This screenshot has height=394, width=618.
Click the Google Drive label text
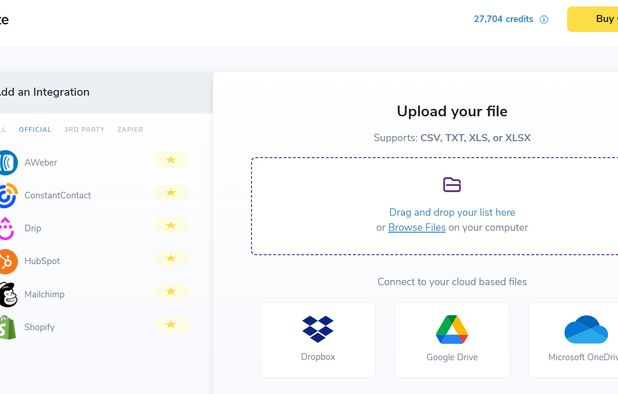(452, 357)
